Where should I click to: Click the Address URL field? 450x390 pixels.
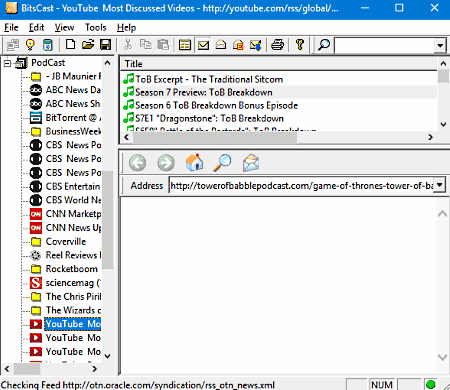302,185
